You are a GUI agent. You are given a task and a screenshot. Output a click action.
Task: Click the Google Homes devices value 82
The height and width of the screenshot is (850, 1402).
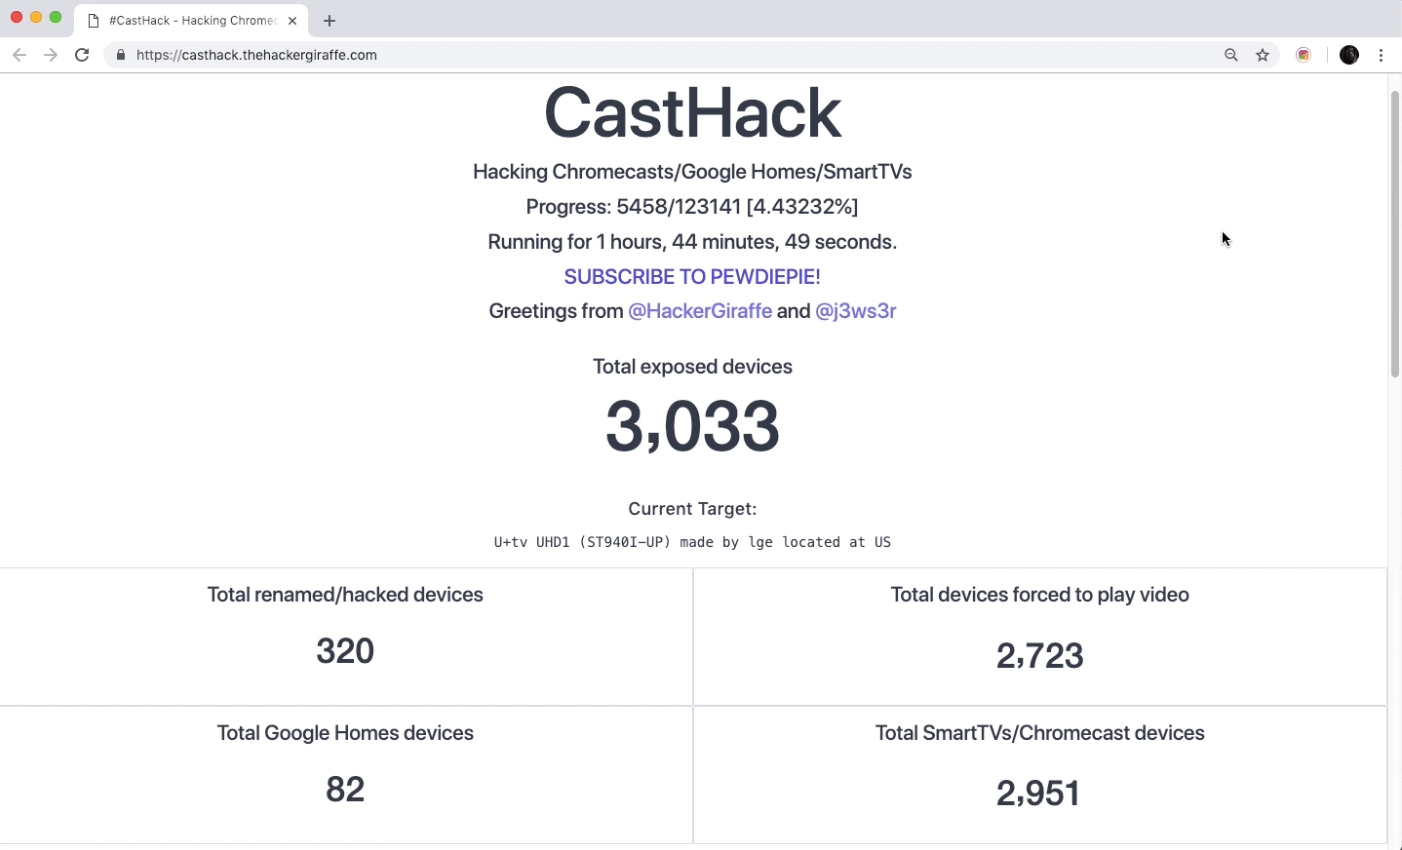pos(345,789)
